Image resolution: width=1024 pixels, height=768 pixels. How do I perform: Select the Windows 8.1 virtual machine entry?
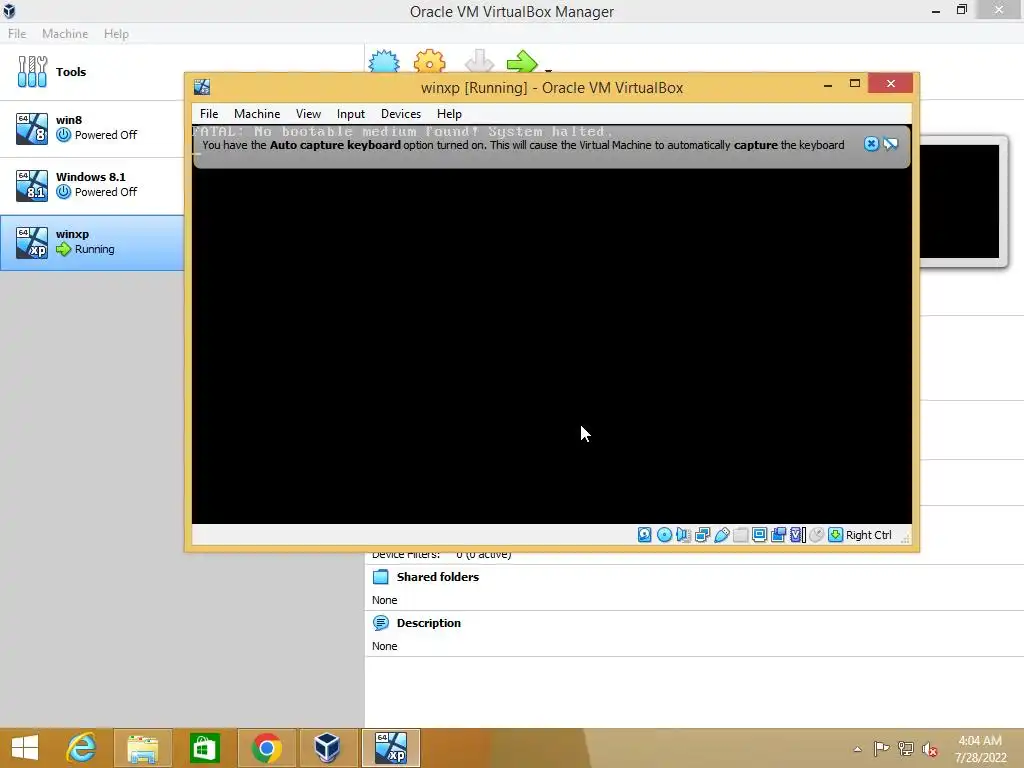[x=91, y=185]
